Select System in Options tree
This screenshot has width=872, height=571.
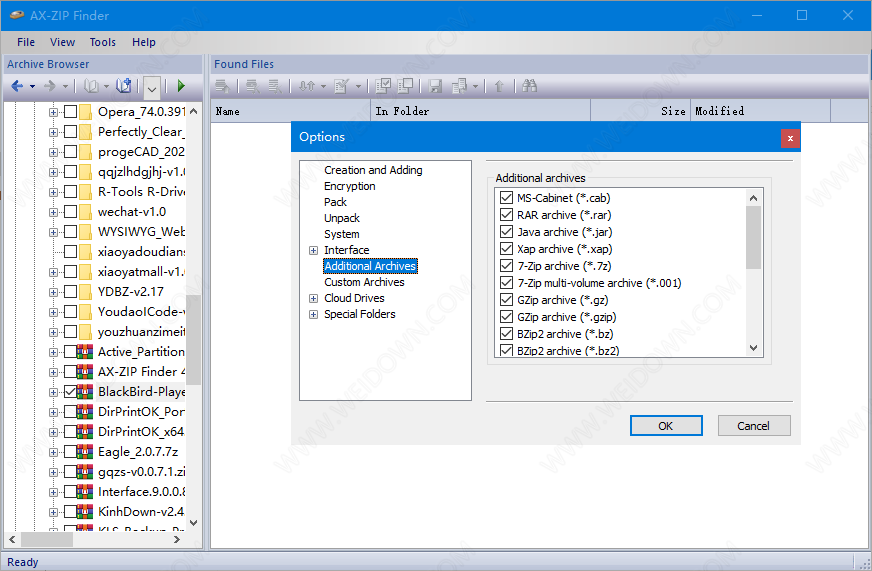coord(341,234)
